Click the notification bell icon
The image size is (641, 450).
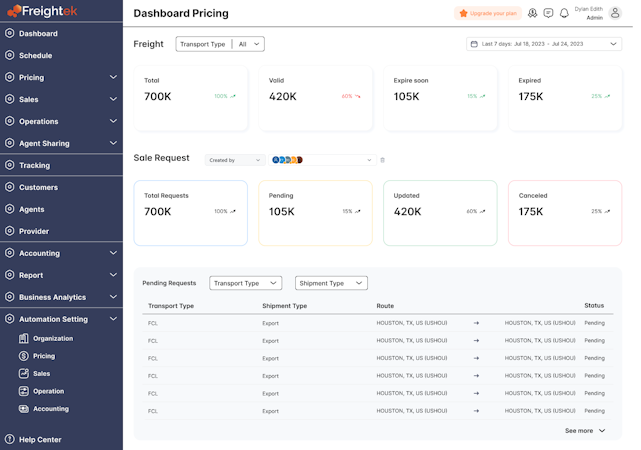(x=564, y=13)
